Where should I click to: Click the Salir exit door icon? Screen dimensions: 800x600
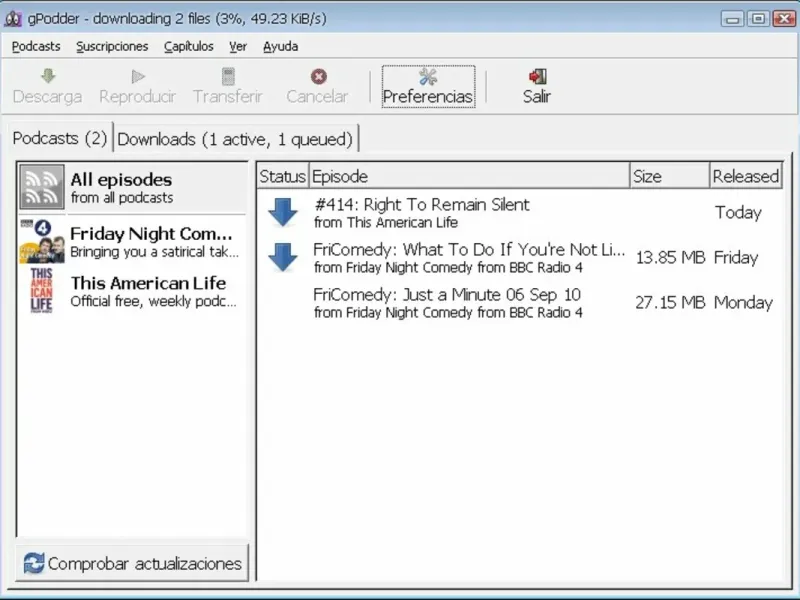coord(537,77)
